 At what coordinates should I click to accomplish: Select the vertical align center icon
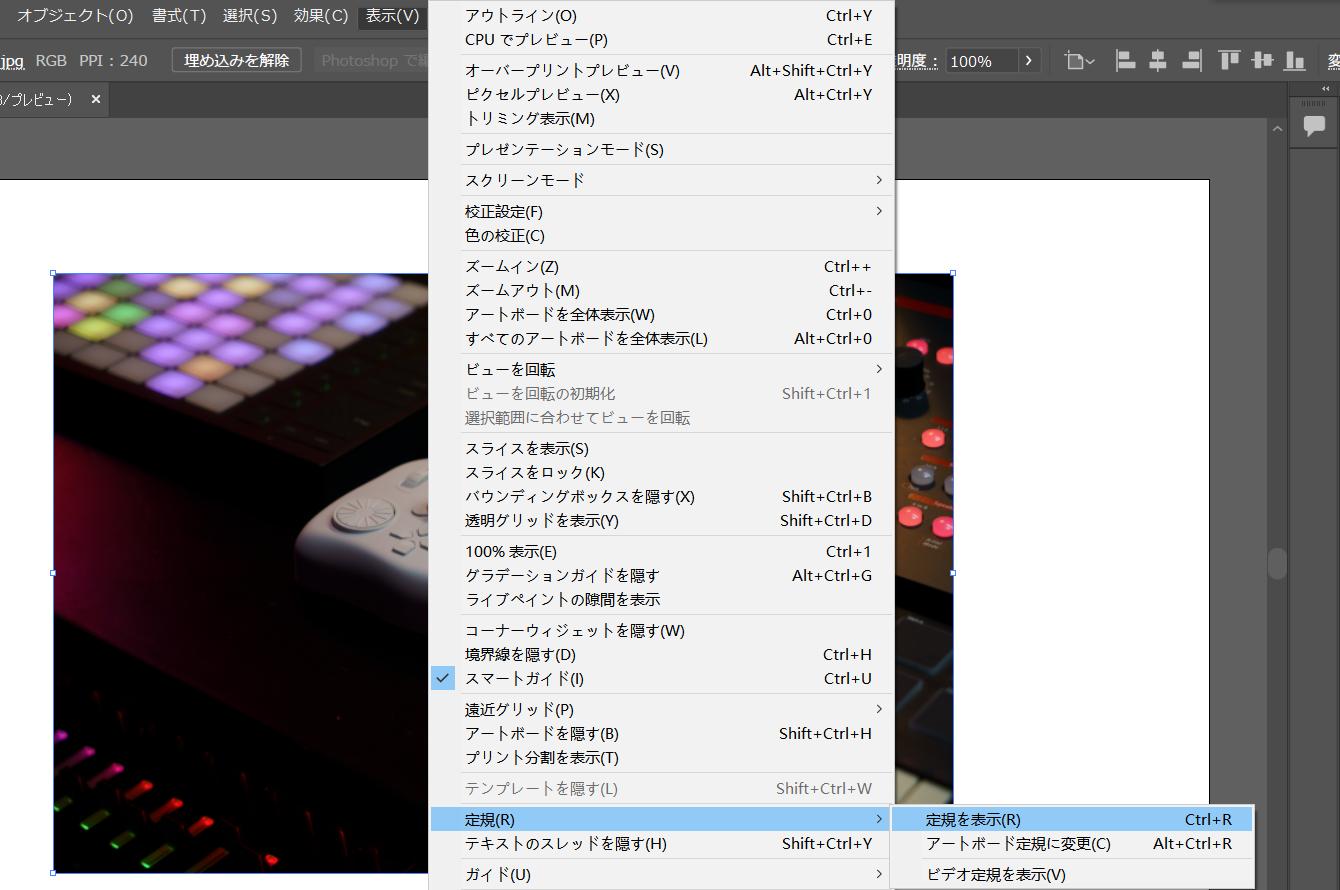click(1261, 60)
